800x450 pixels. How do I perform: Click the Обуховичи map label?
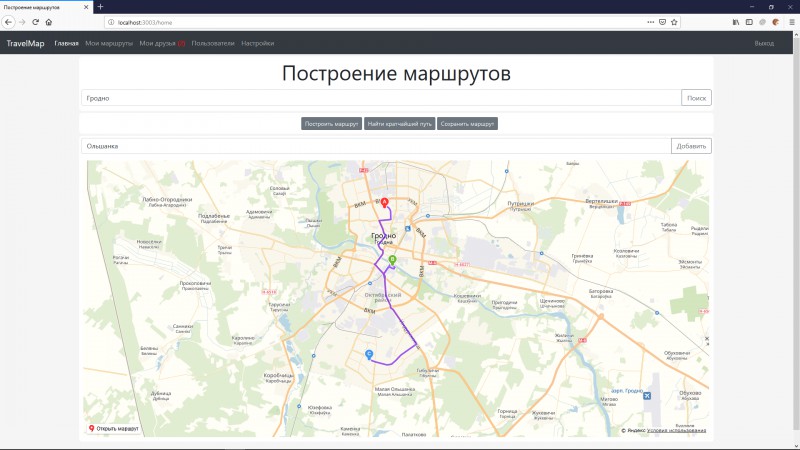tap(677, 353)
